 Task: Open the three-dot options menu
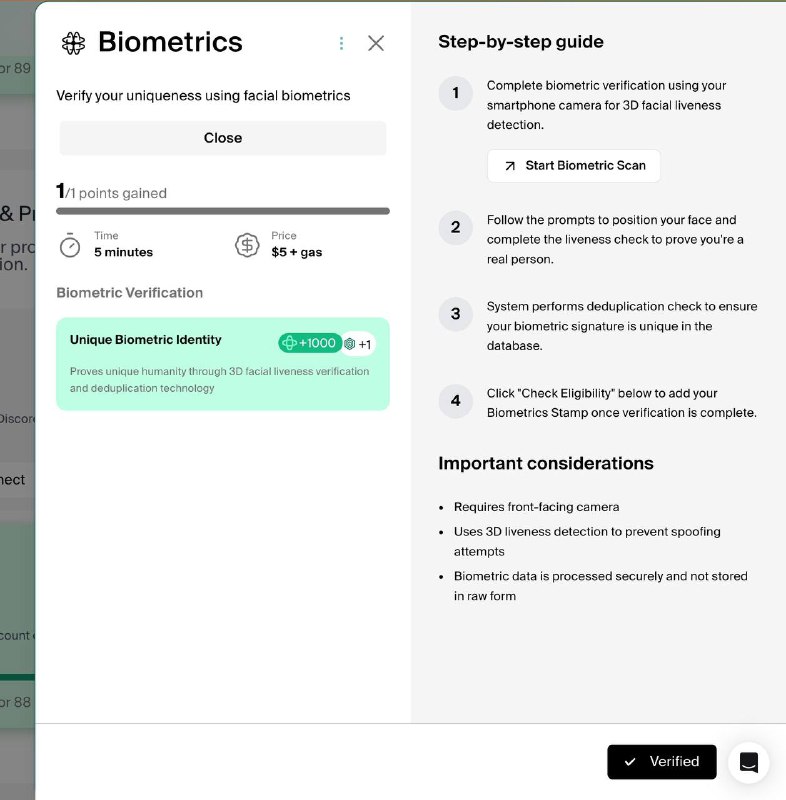pyautogui.click(x=341, y=43)
